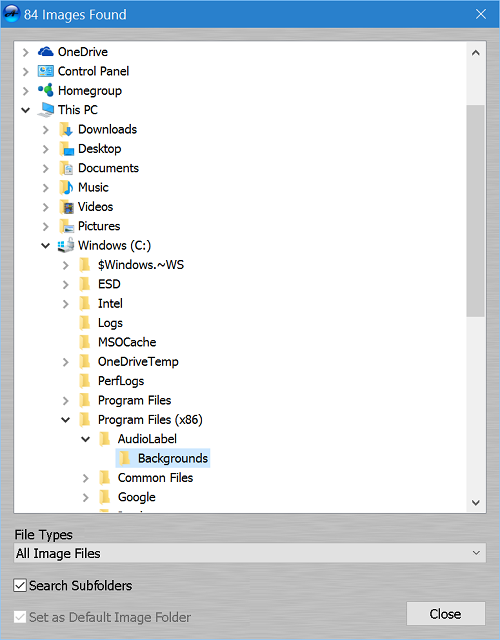The height and width of the screenshot is (640, 500).
Task: Collapse the Windows (C:) drive node
Action: click(x=46, y=246)
